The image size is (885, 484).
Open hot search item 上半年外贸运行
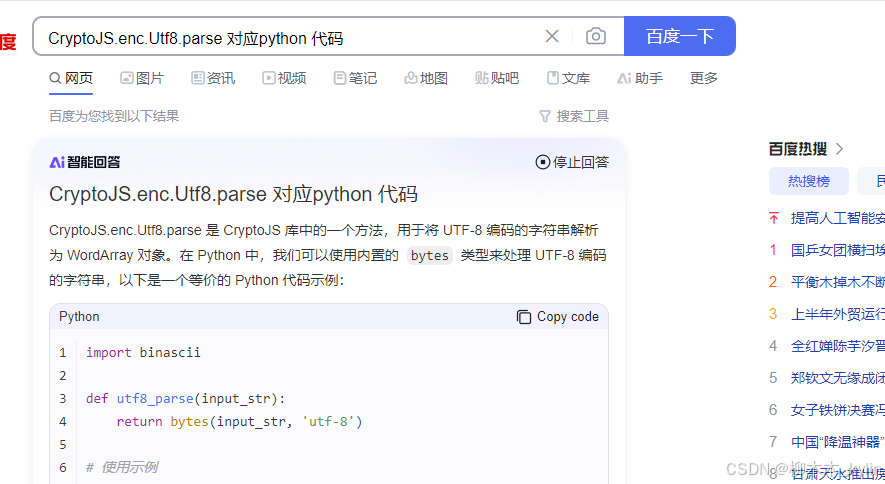pos(838,314)
